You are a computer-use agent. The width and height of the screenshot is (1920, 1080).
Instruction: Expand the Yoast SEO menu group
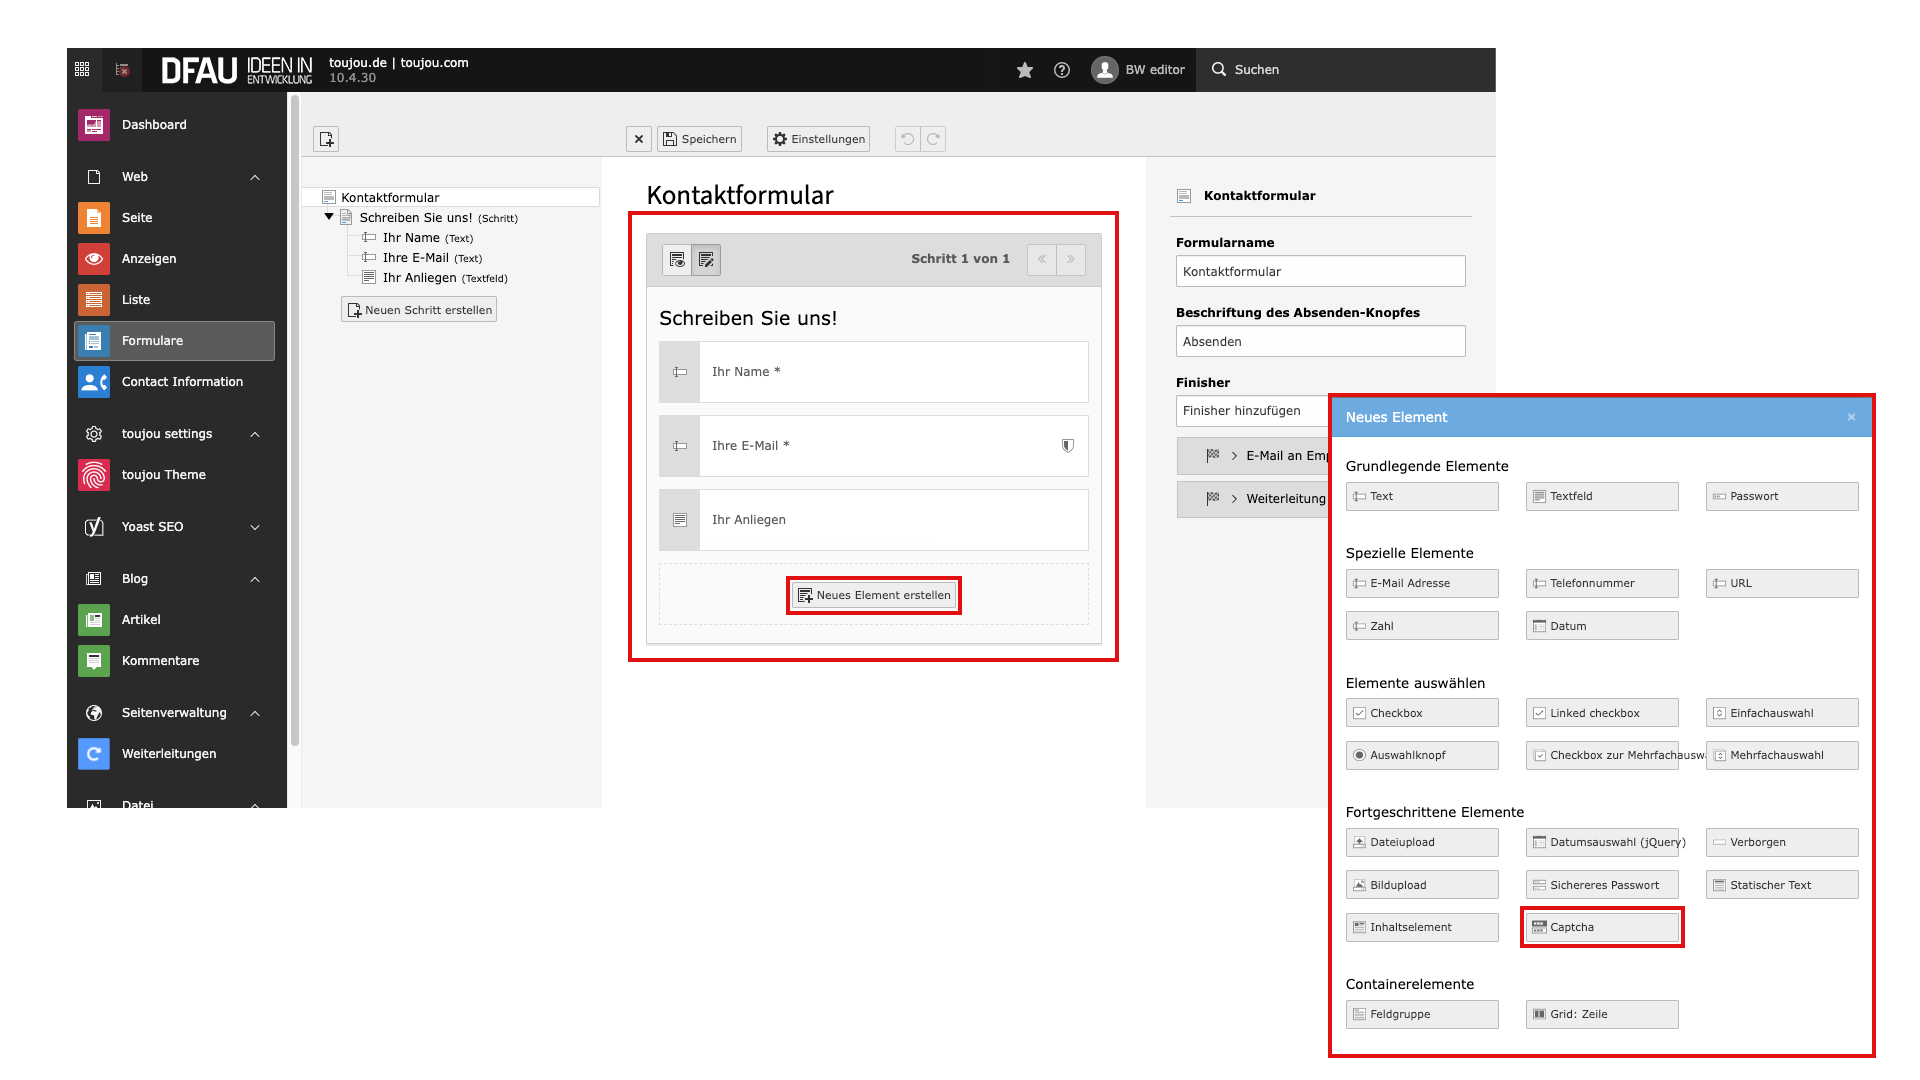click(x=255, y=527)
